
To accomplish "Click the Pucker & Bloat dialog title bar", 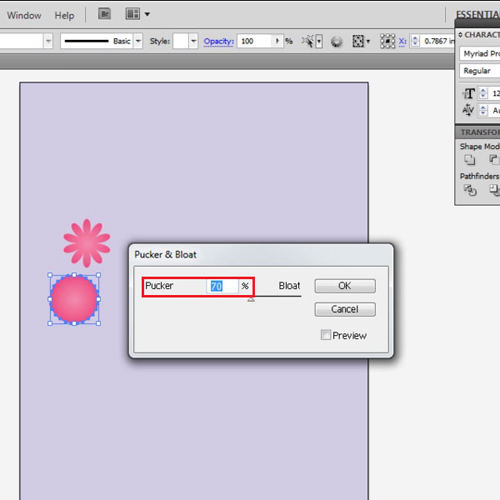I will pyautogui.click(x=261, y=255).
